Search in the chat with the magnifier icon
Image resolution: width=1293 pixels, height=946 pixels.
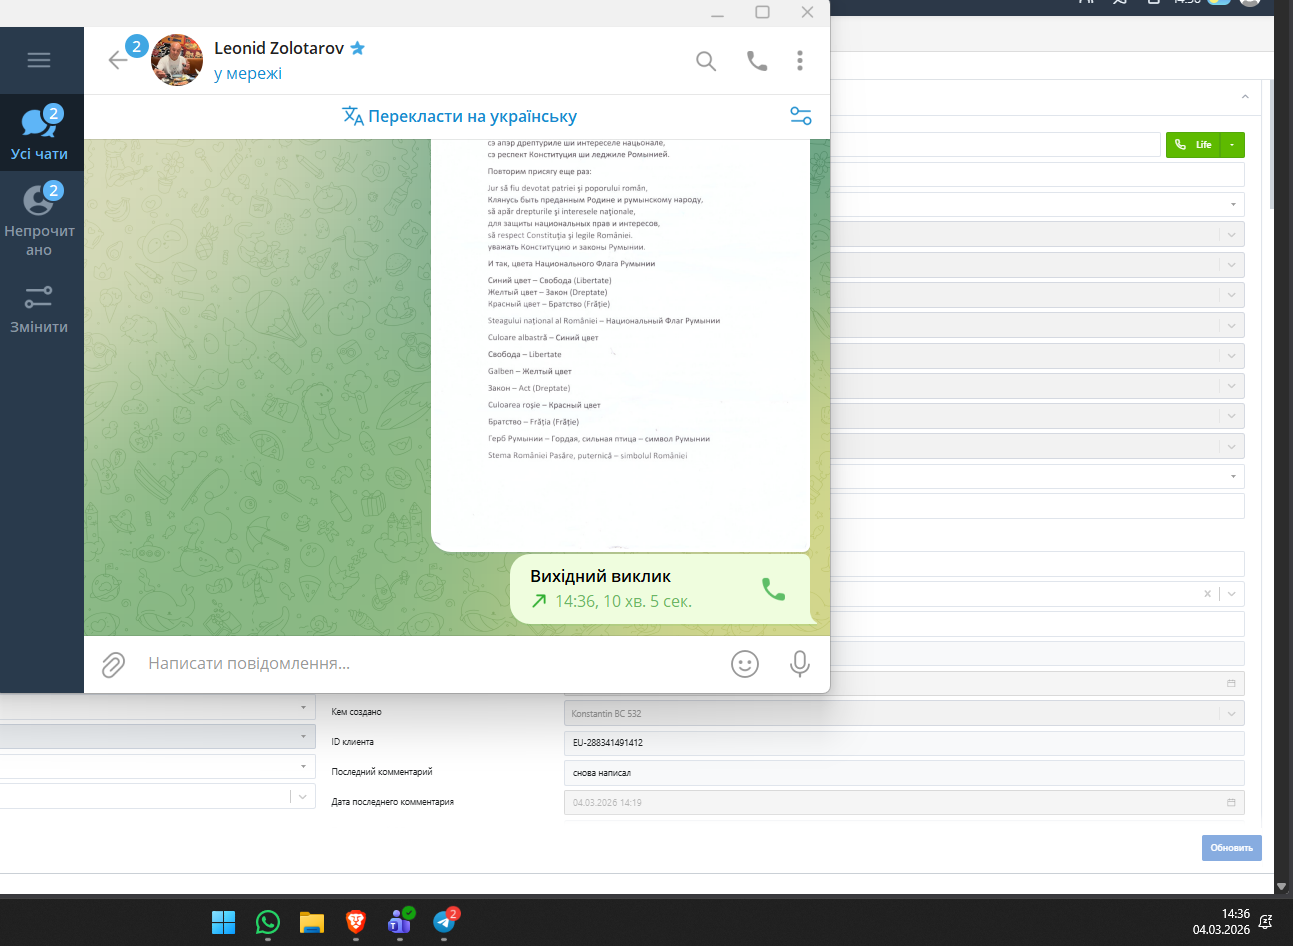point(706,61)
